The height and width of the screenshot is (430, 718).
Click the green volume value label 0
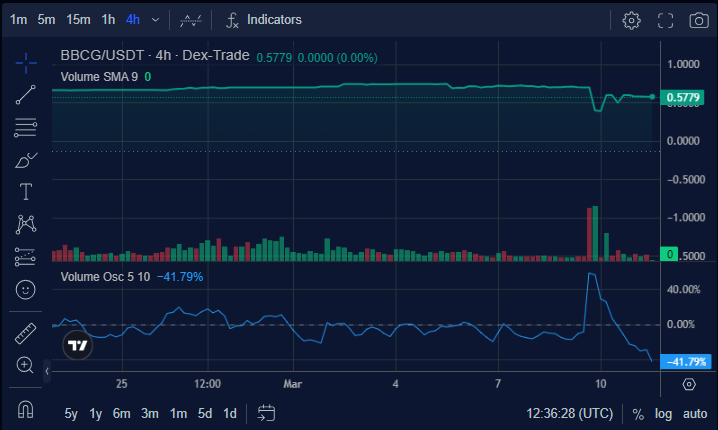[669, 254]
